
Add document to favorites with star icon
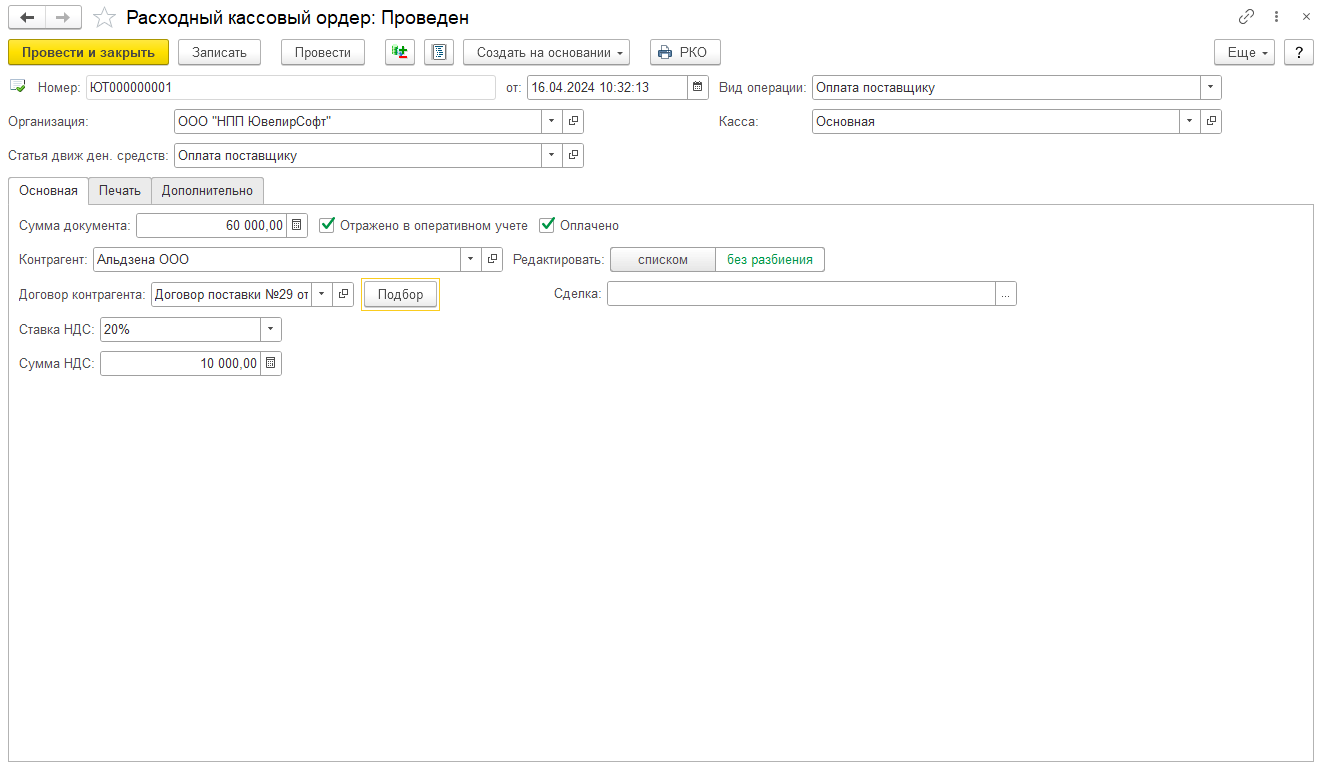click(x=104, y=18)
